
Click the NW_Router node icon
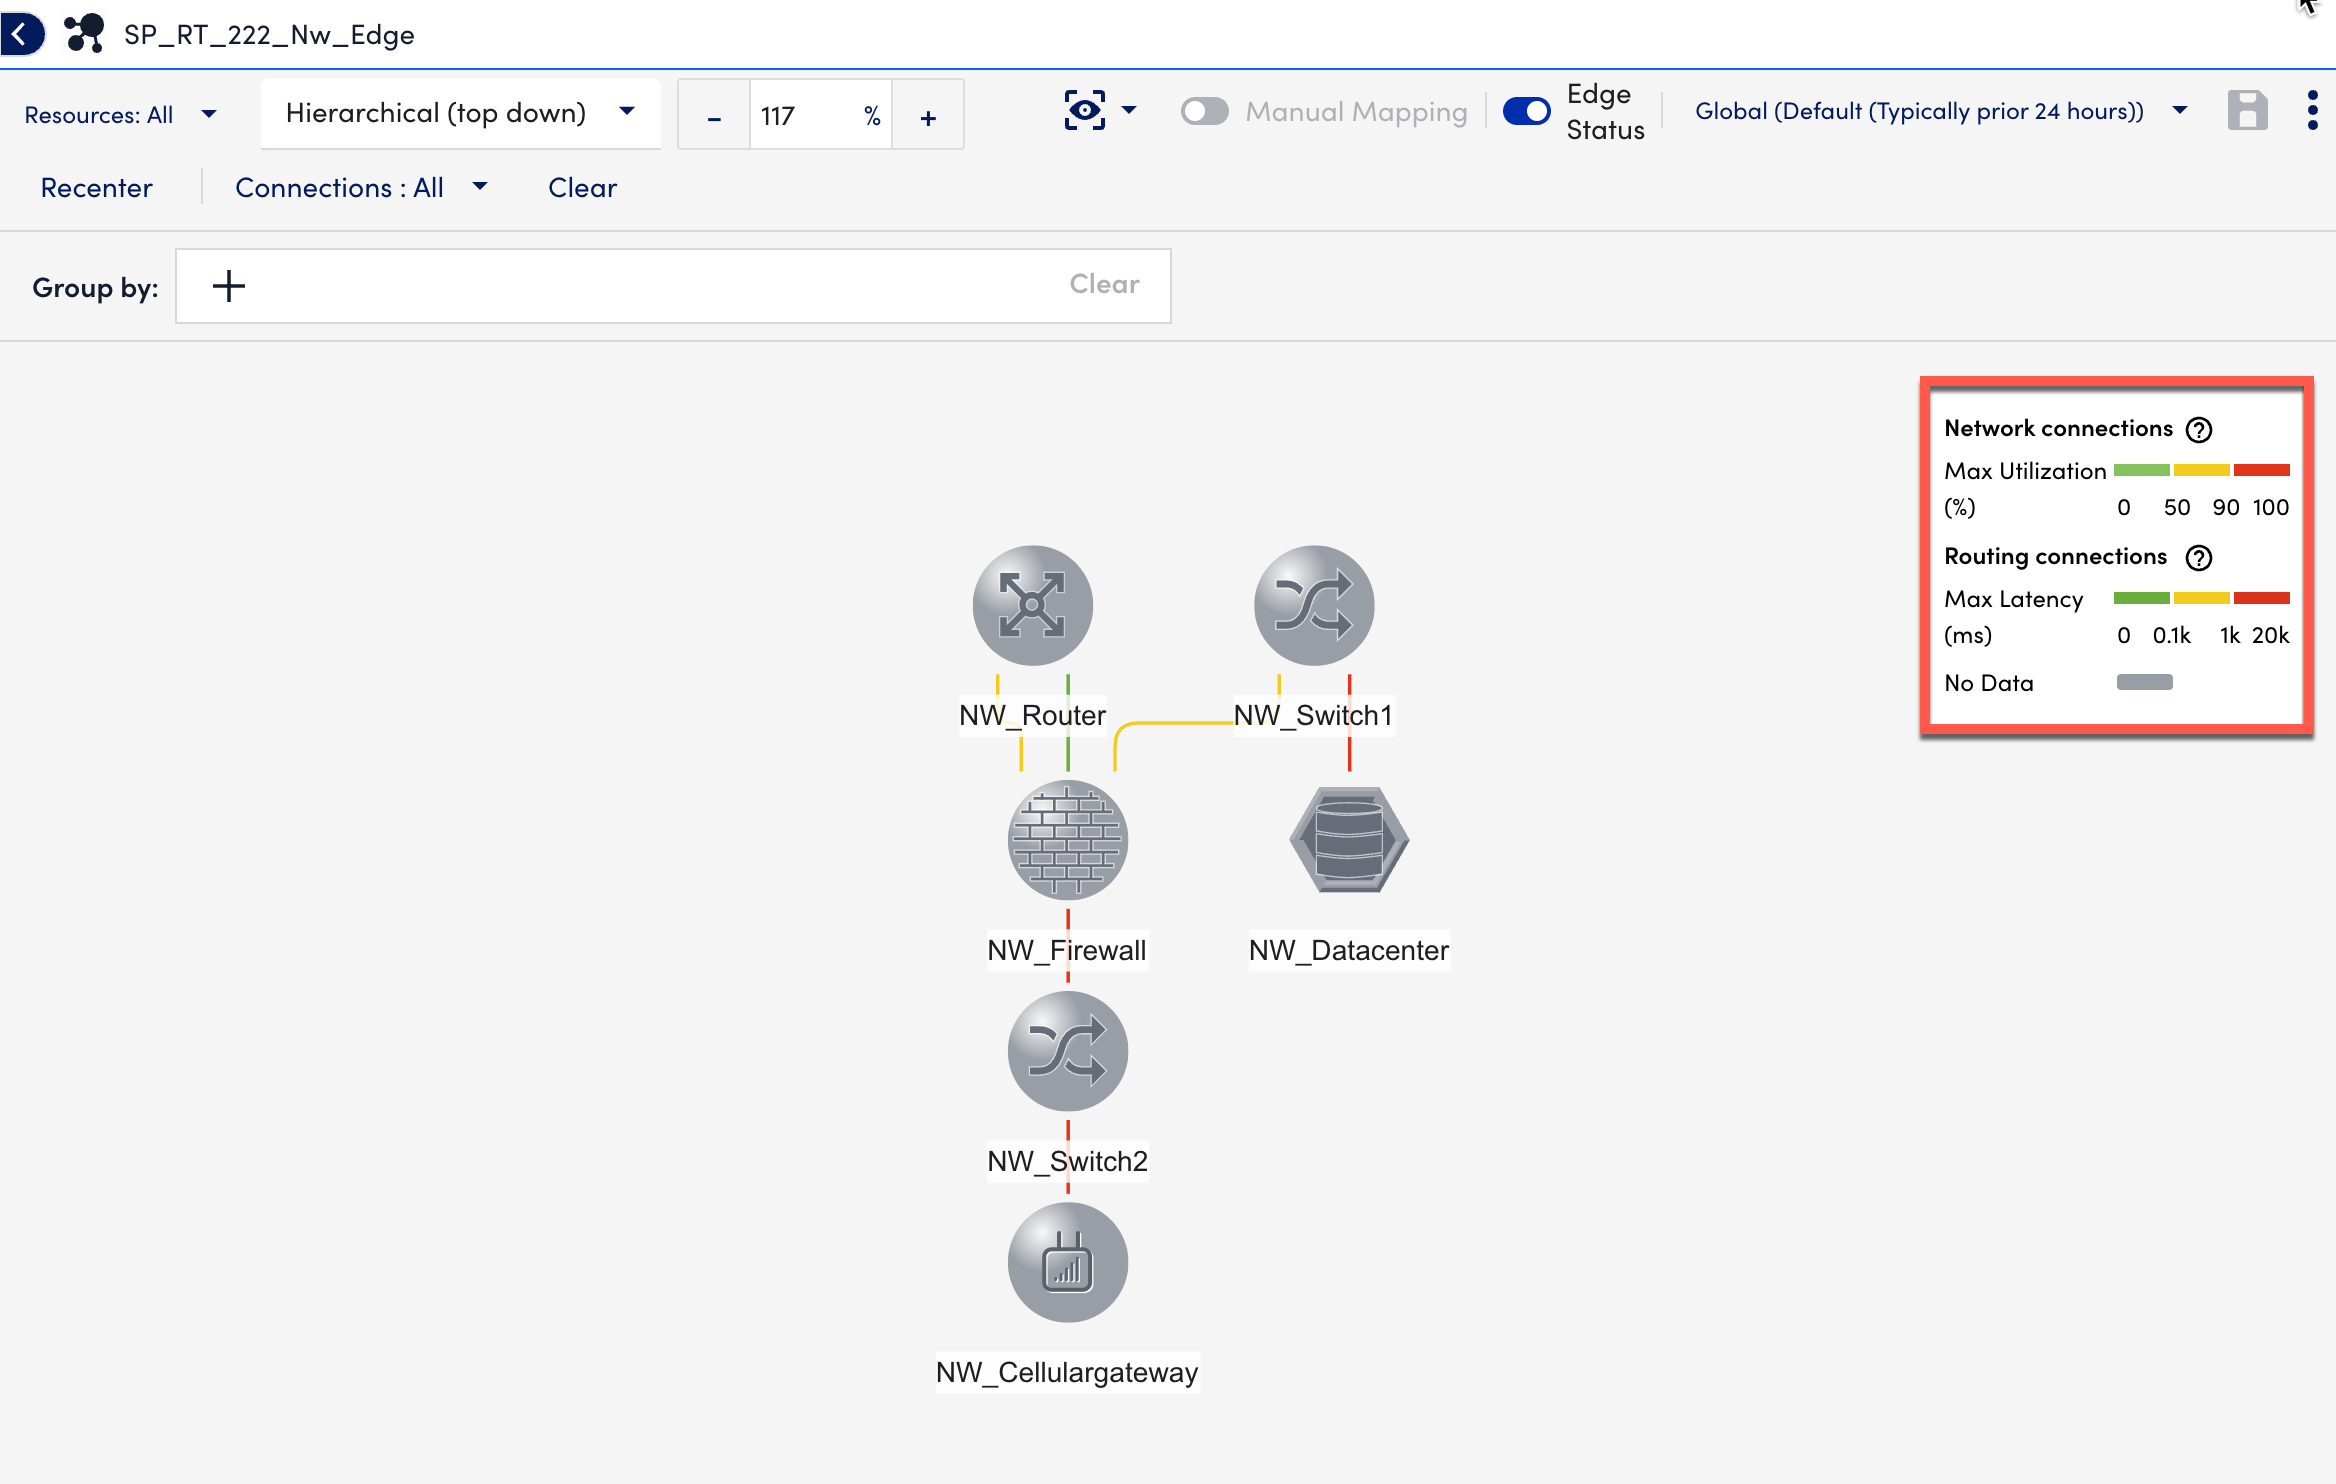click(1032, 605)
